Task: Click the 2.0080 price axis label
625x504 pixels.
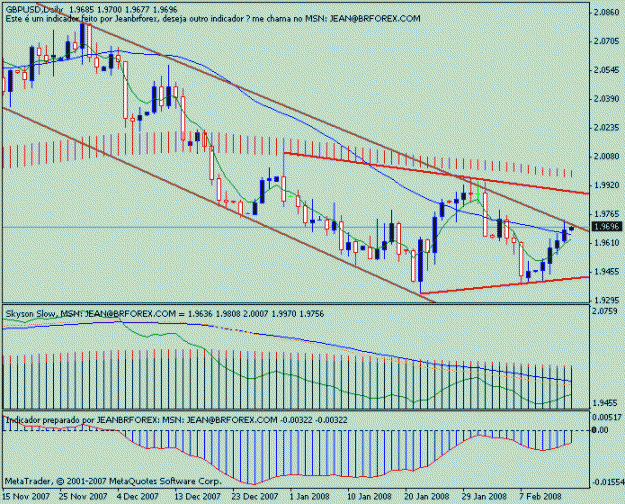Action: [x=607, y=156]
